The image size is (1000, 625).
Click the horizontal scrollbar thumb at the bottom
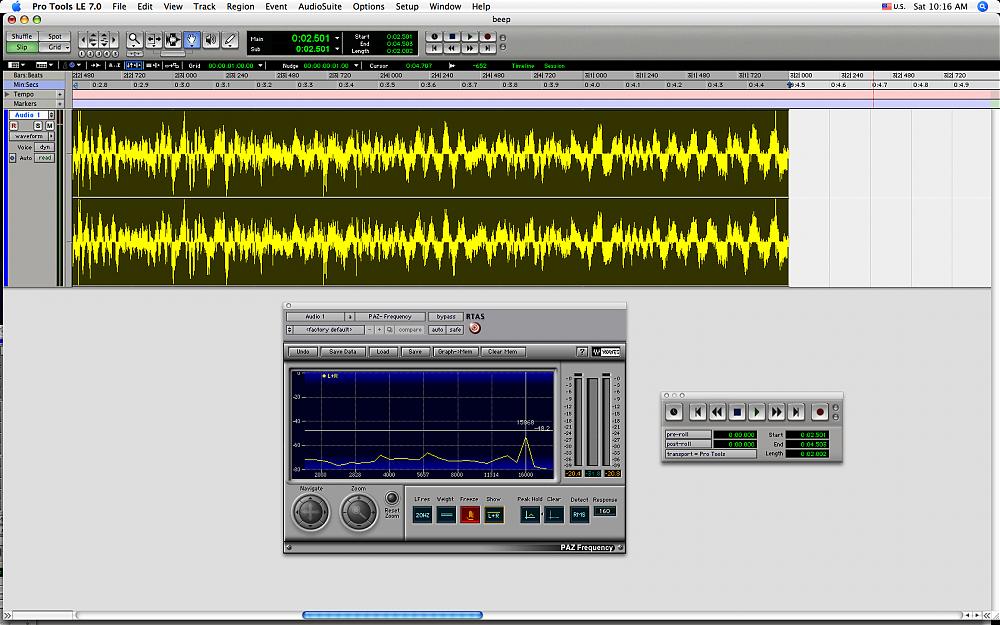[x=392, y=615]
